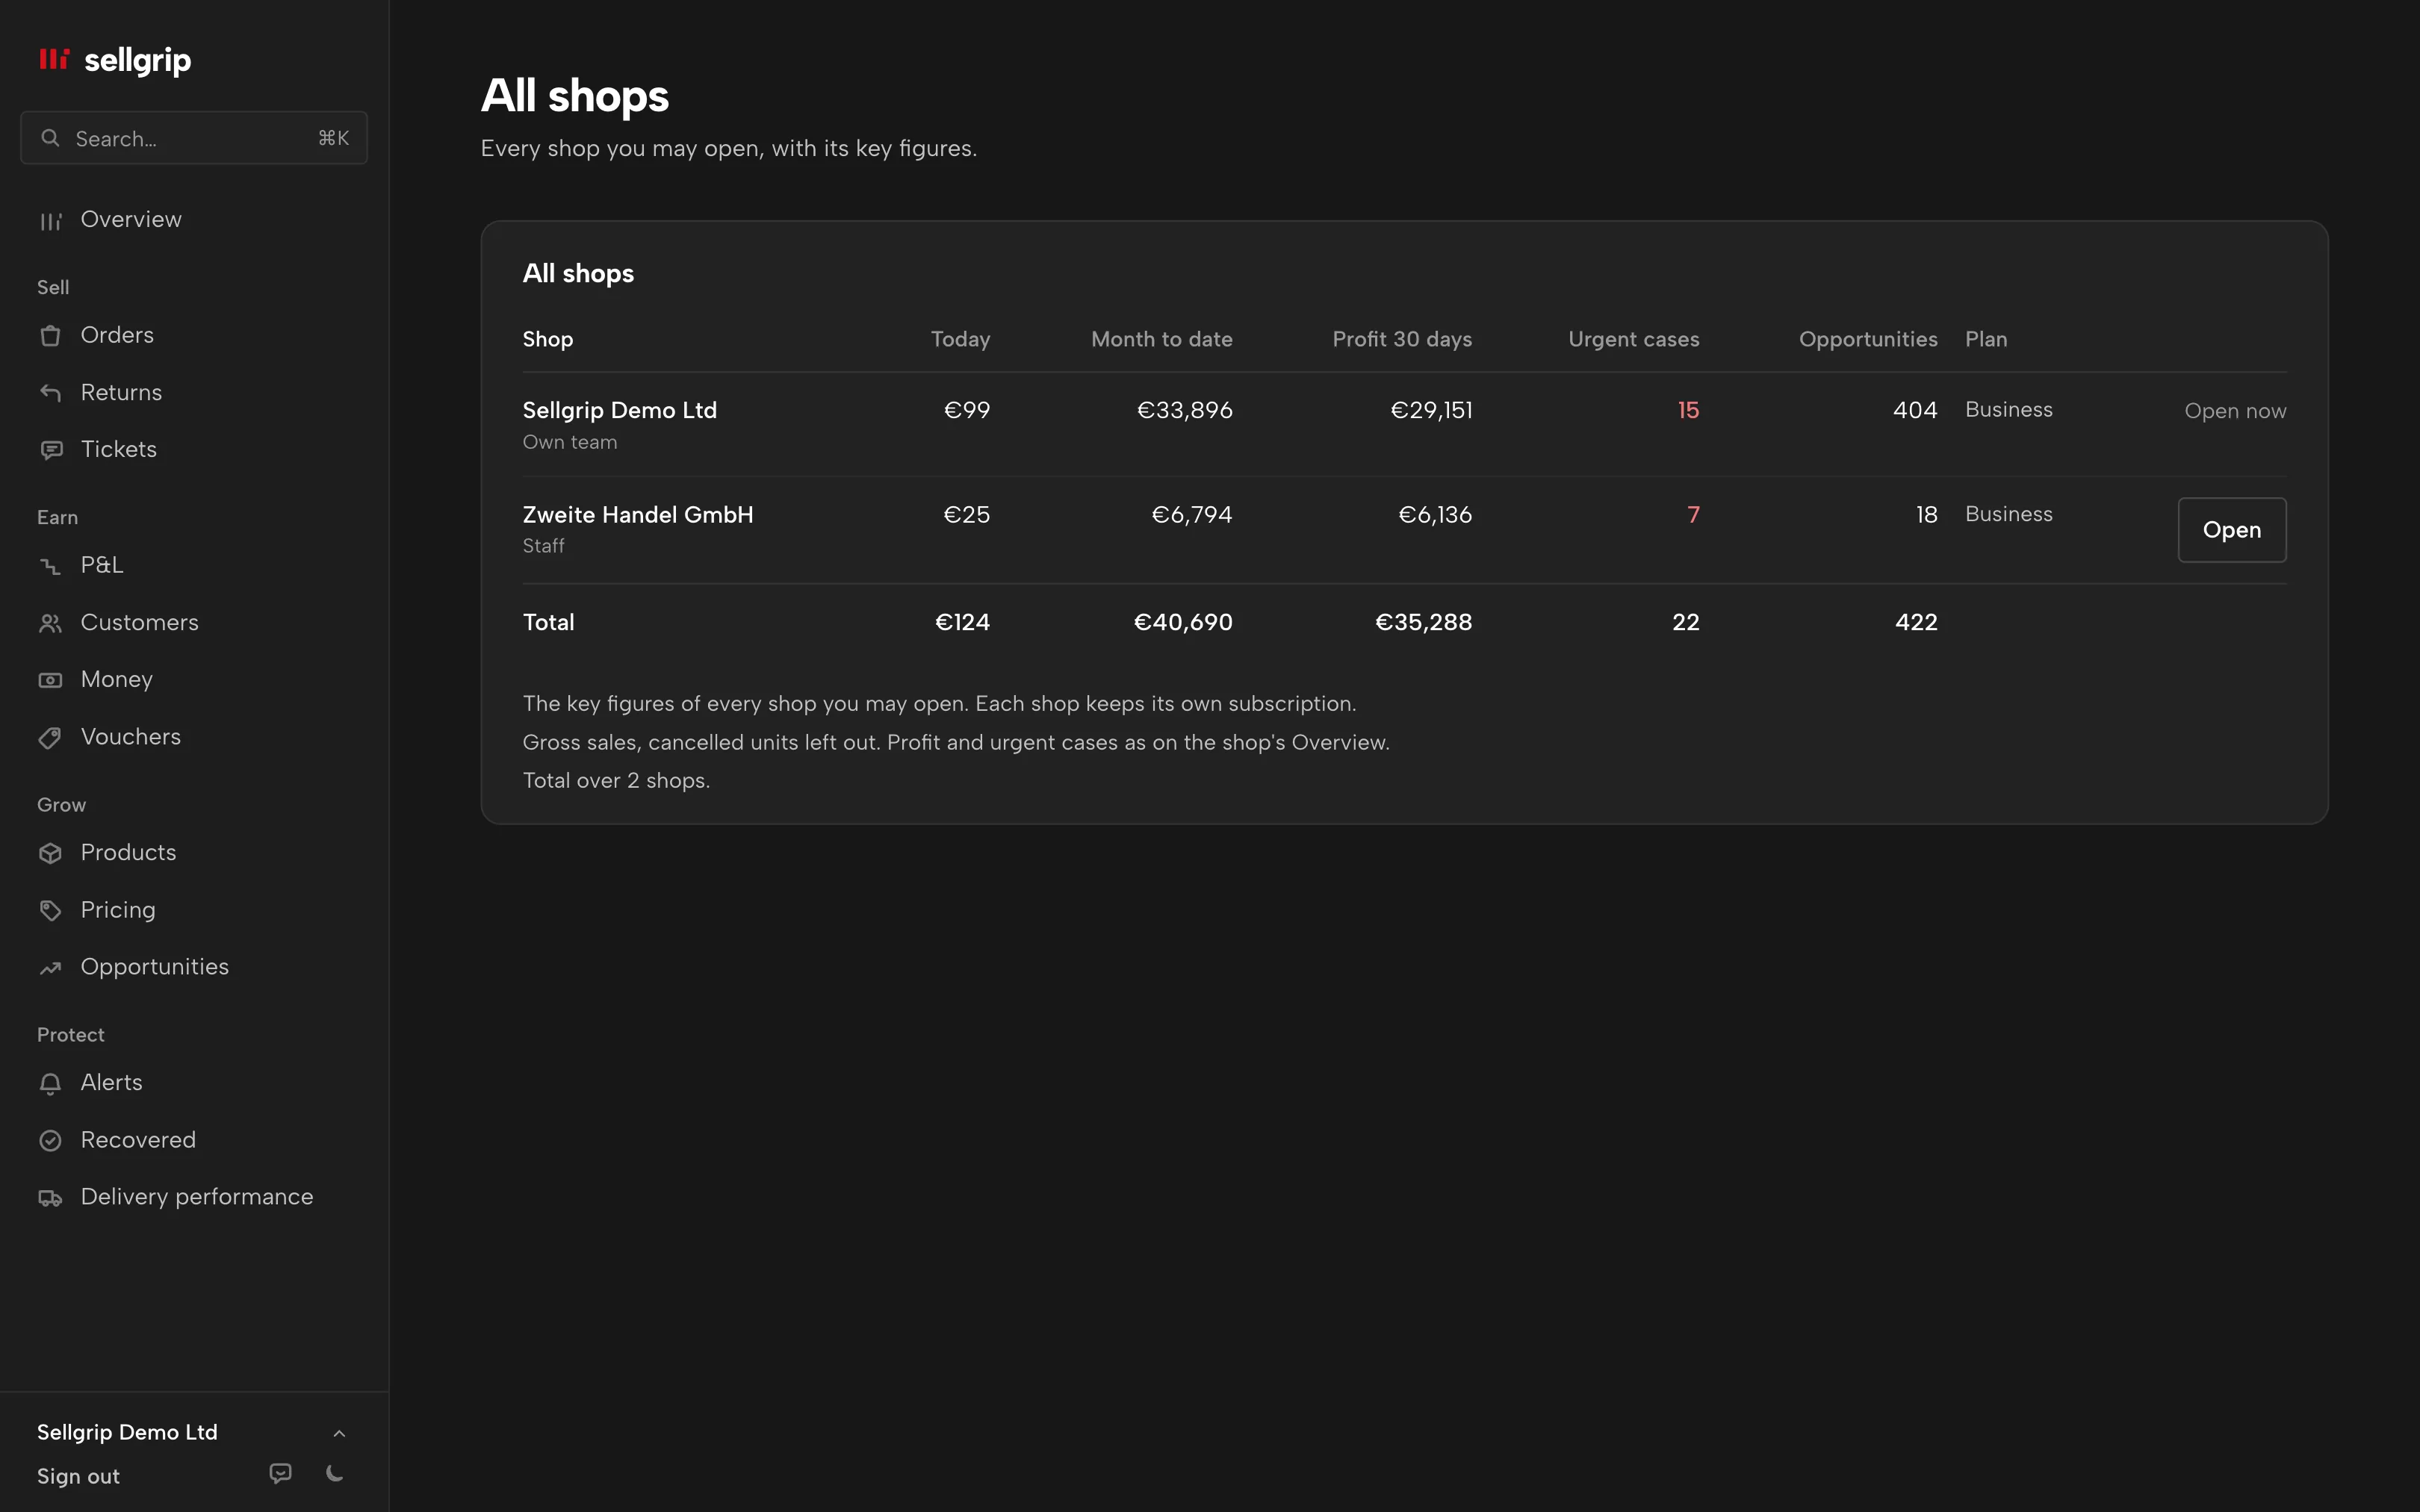Click the Profit 30 days header

pyautogui.click(x=1402, y=339)
